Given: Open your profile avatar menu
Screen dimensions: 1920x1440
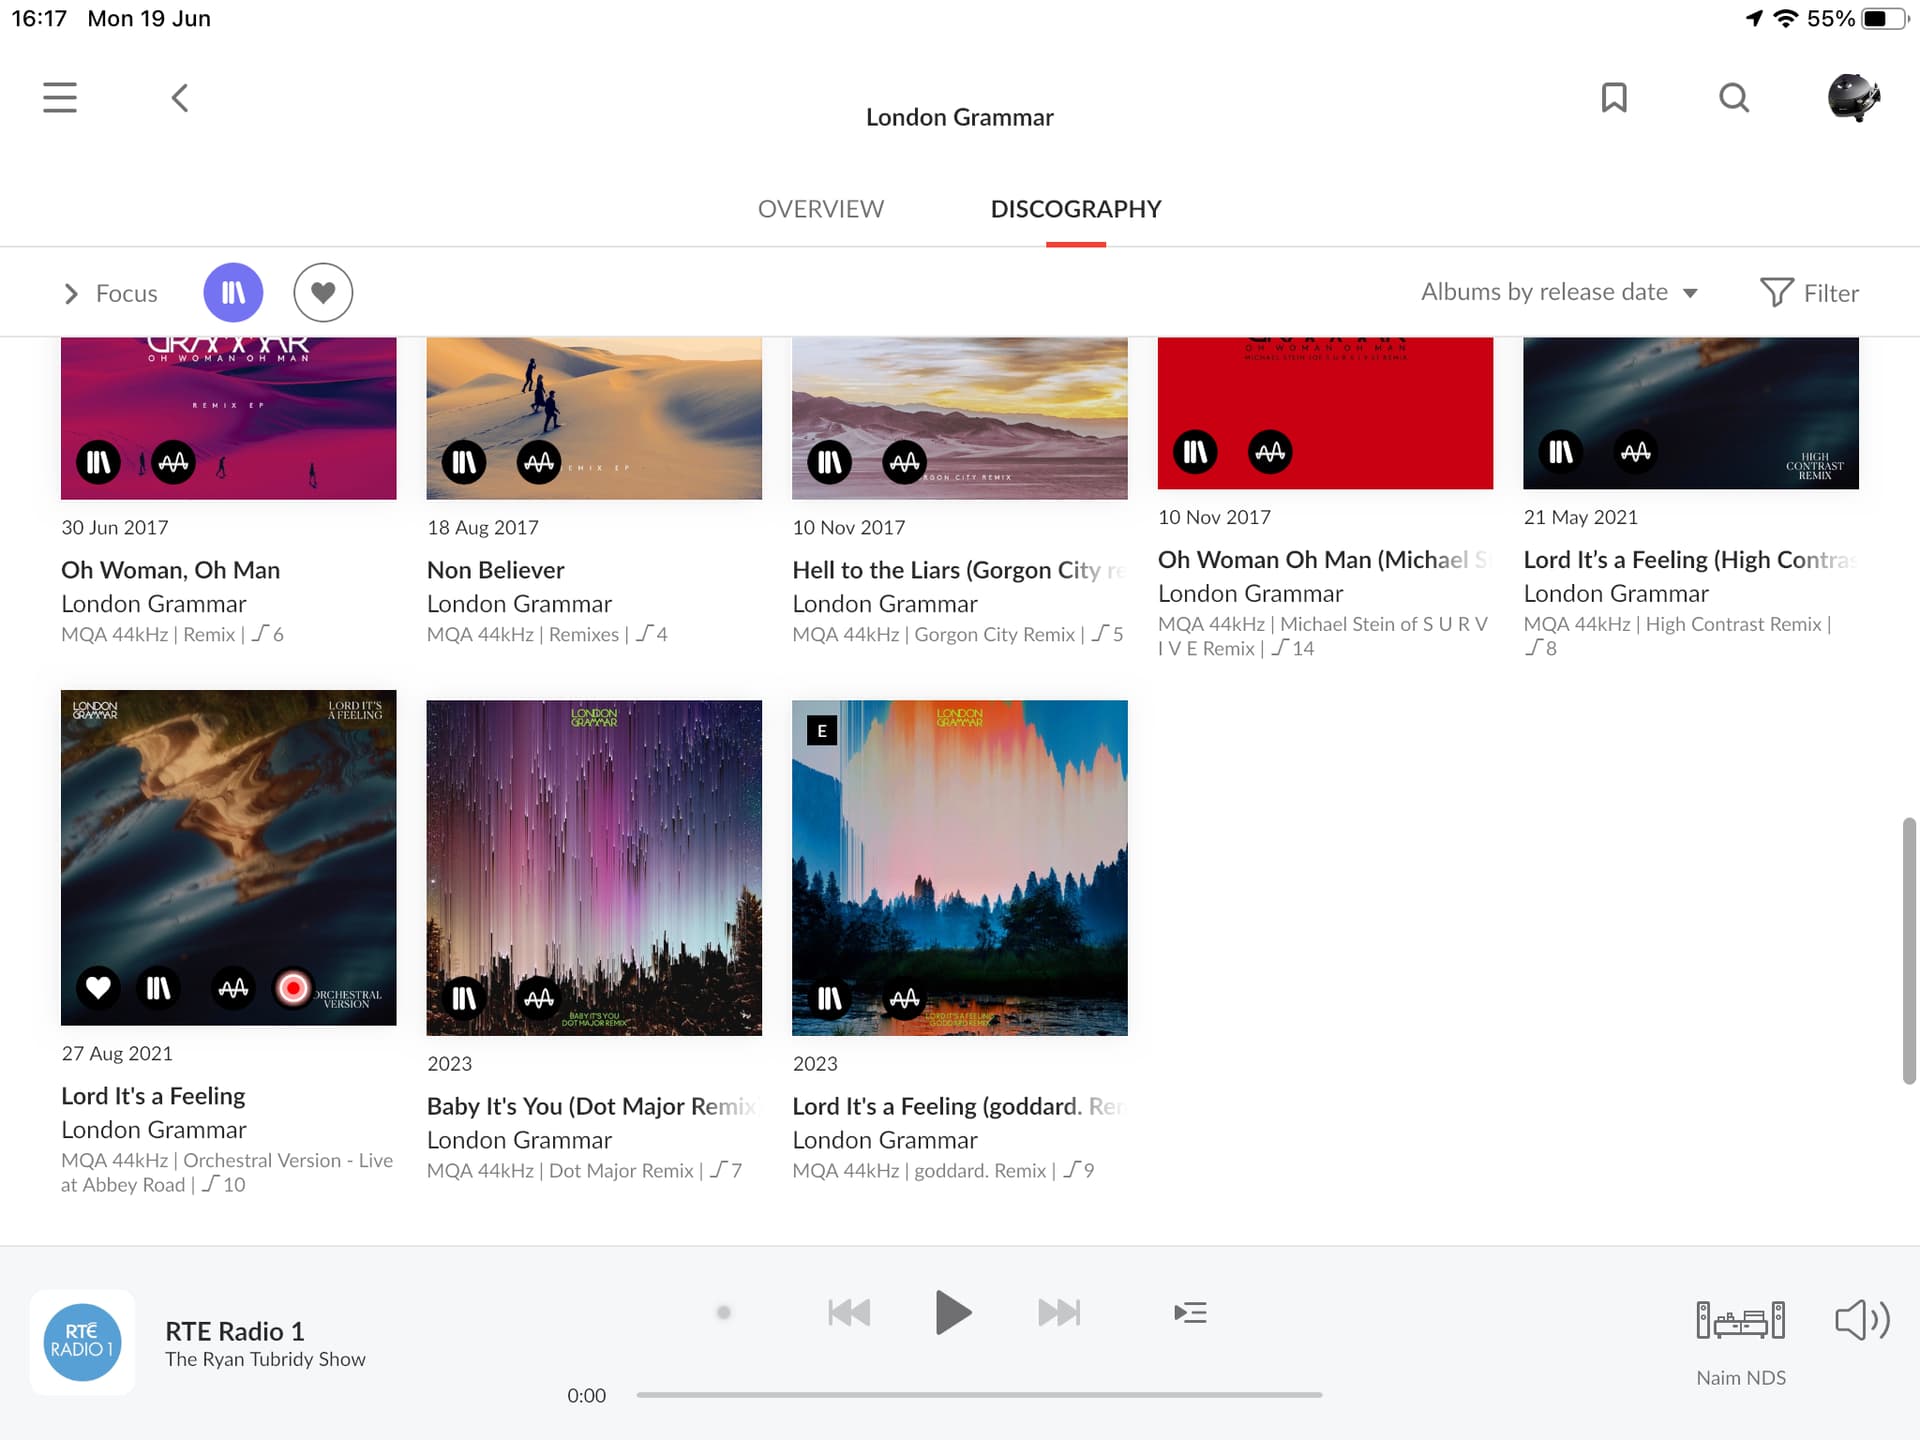Looking at the screenshot, I should point(1855,97).
